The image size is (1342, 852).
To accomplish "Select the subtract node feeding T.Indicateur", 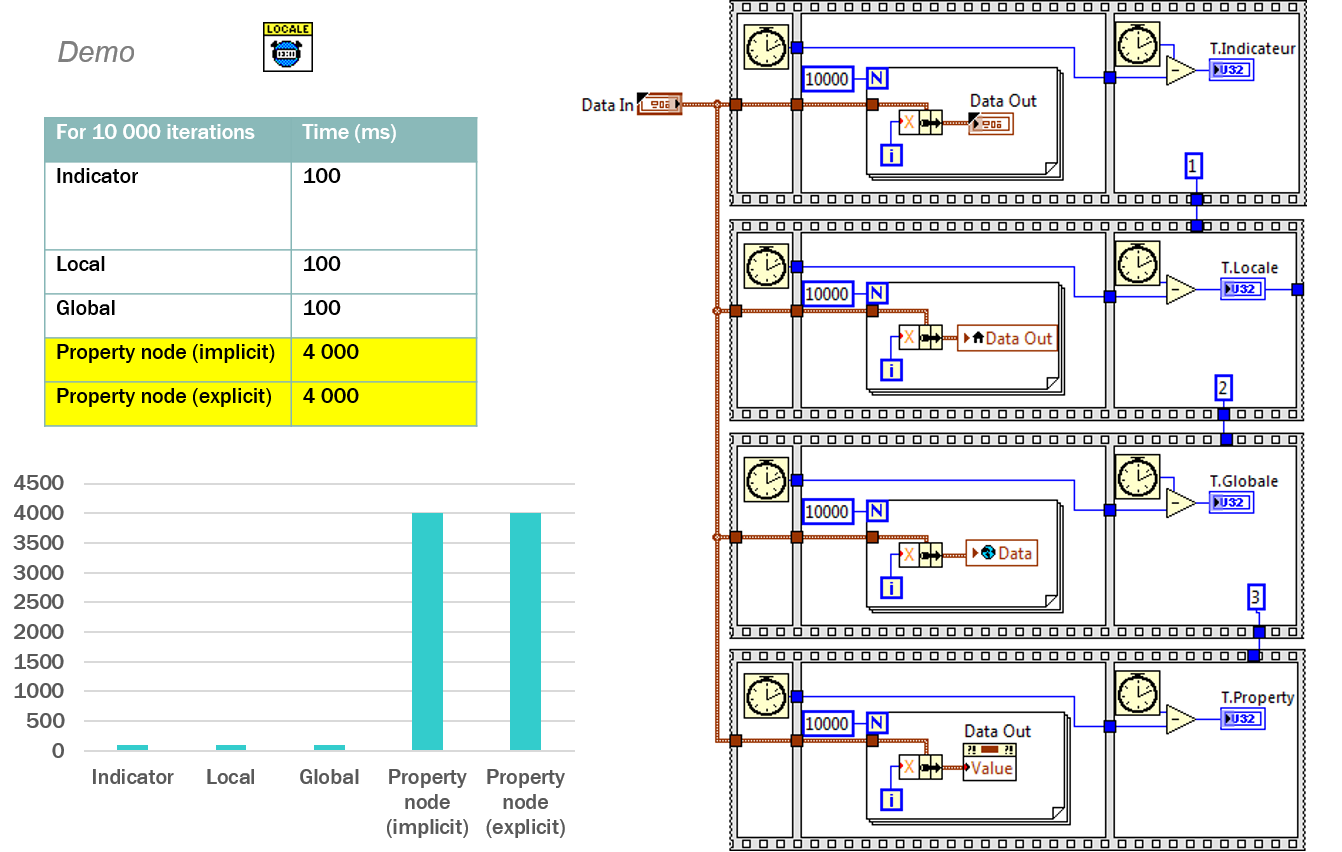I will 1181,71.
